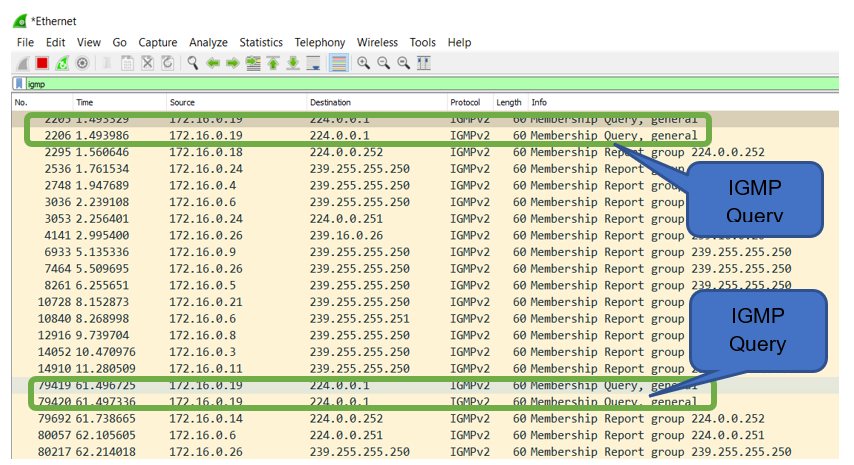Sort by the Protocol column header
The image size is (854, 465).
[x=465, y=102]
